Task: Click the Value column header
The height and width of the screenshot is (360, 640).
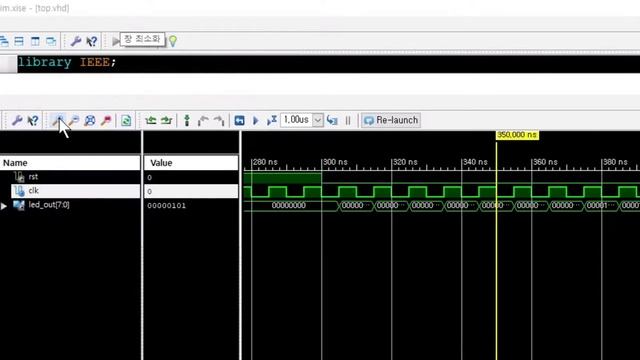Action: tap(191, 163)
